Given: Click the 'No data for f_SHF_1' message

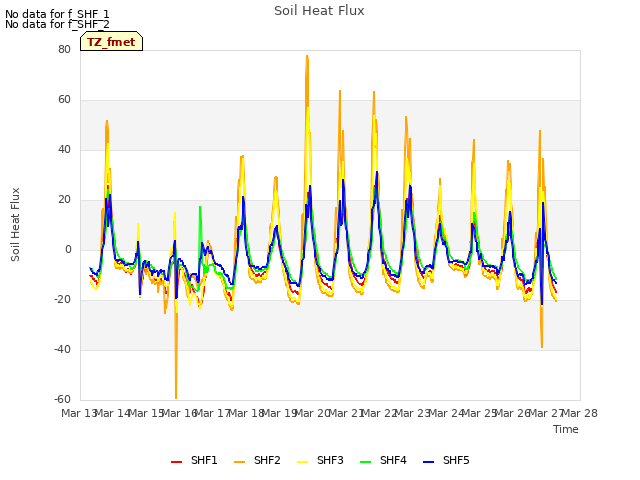Looking at the screenshot, I should point(57,14).
